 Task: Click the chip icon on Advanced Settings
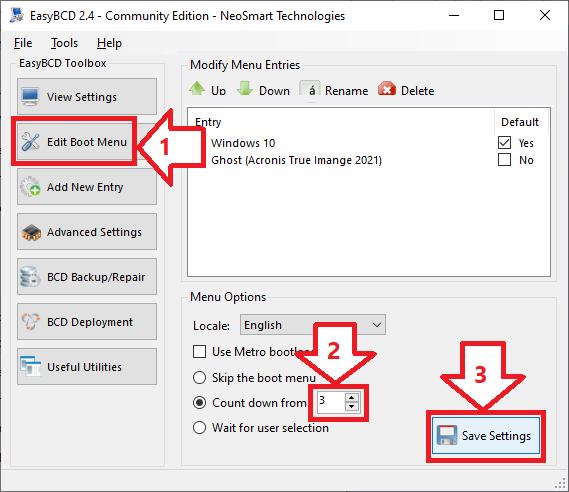(31, 232)
